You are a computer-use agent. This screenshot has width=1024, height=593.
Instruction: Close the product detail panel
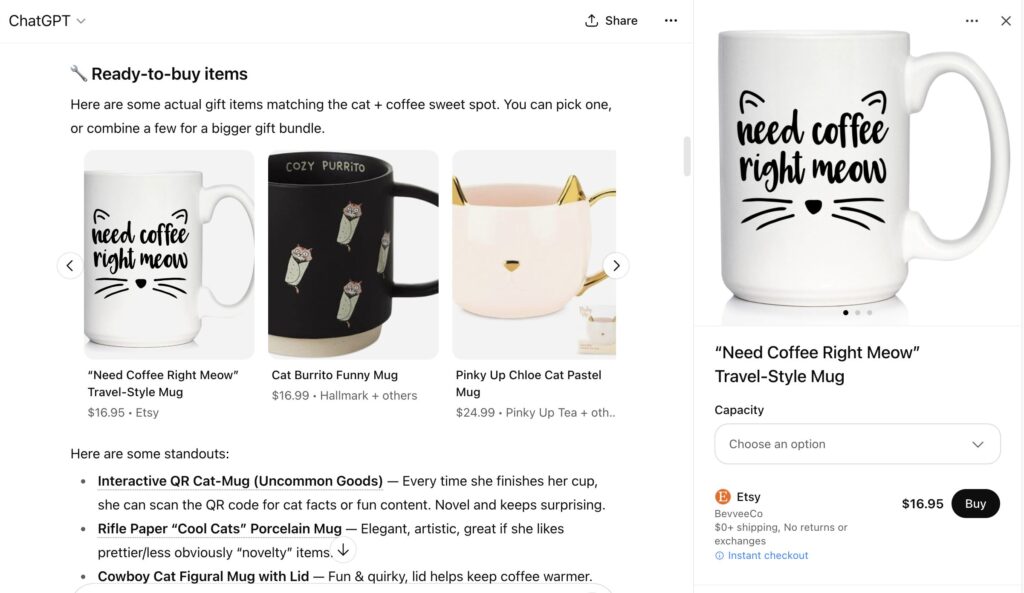[1006, 21]
